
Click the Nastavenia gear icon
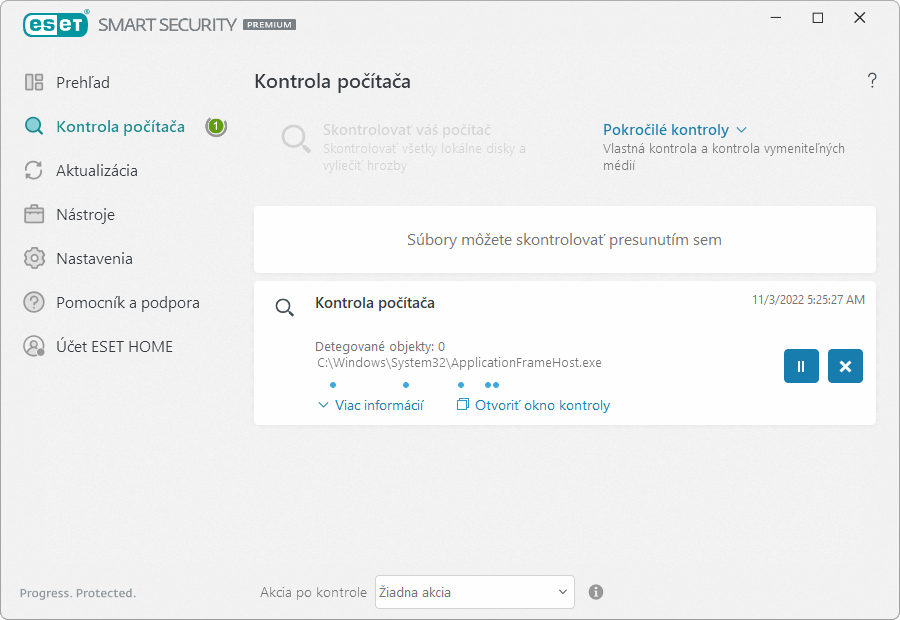click(34, 258)
